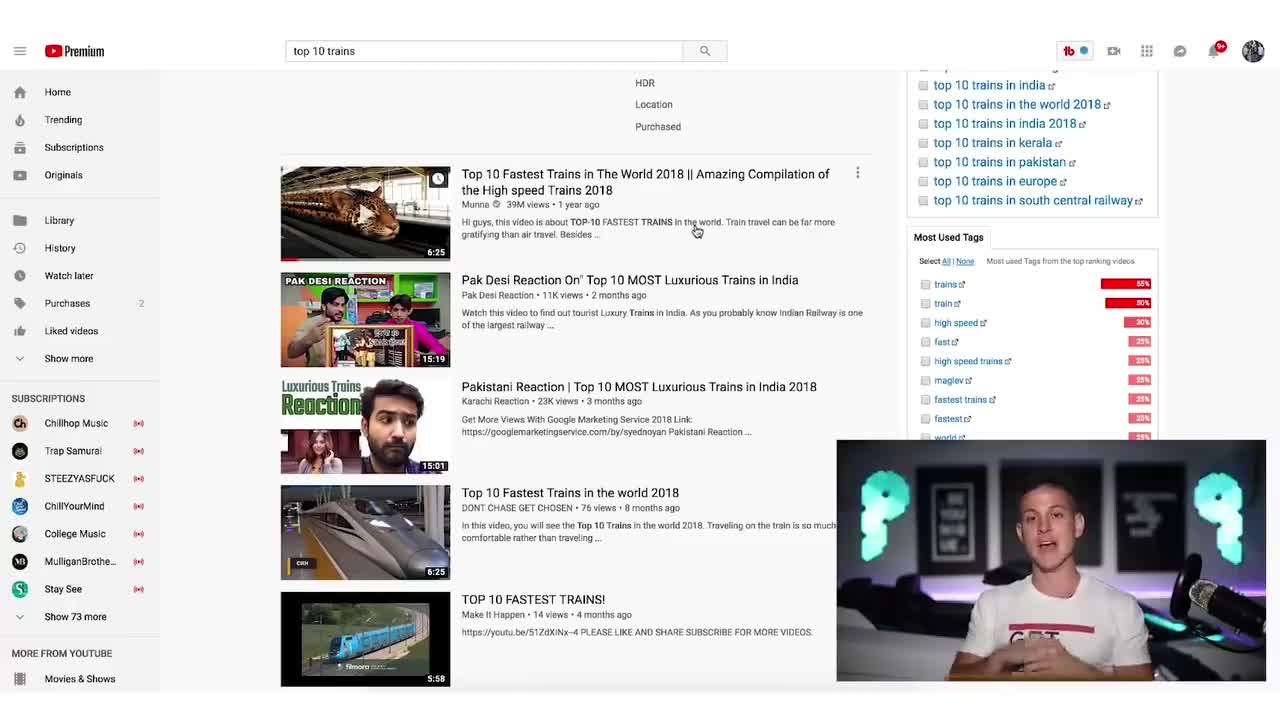1280x720 pixels.
Task: Open the 'fast' tag link
Action: pos(942,342)
